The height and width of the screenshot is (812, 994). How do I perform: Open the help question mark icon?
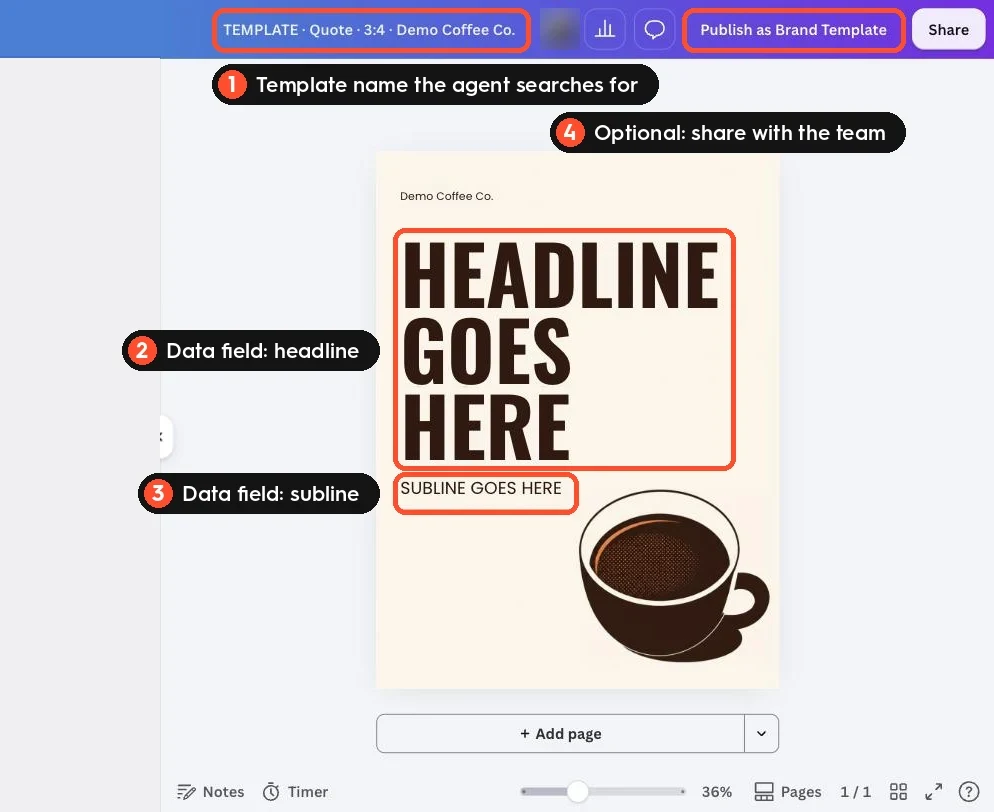pyautogui.click(x=969, y=792)
